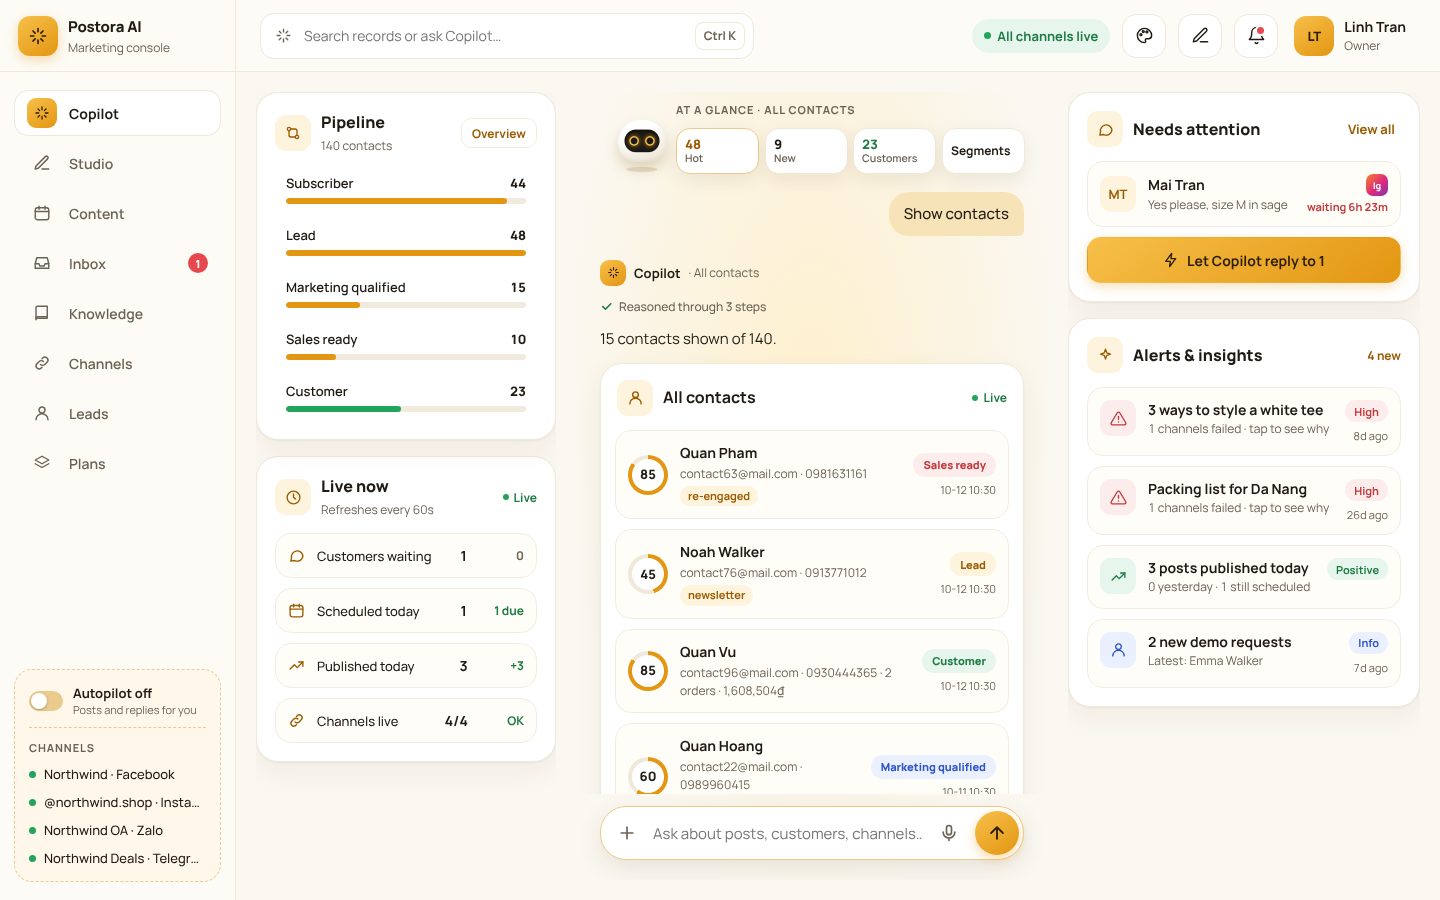
Task: Click the Needs attention chat bubble icon
Action: 1105,129
